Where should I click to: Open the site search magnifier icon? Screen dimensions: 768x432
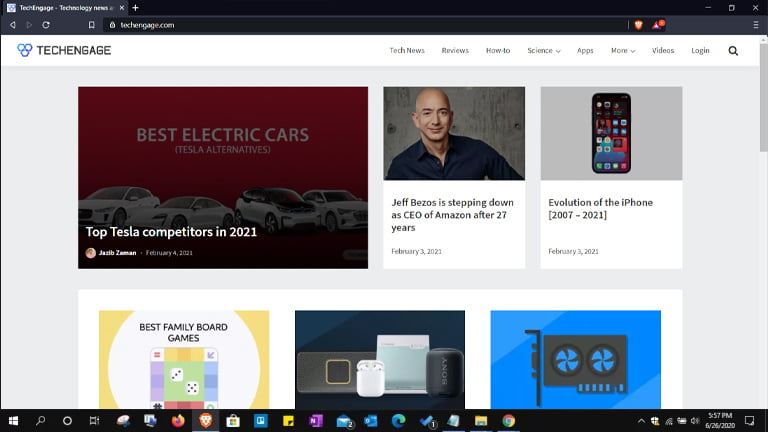click(x=733, y=51)
